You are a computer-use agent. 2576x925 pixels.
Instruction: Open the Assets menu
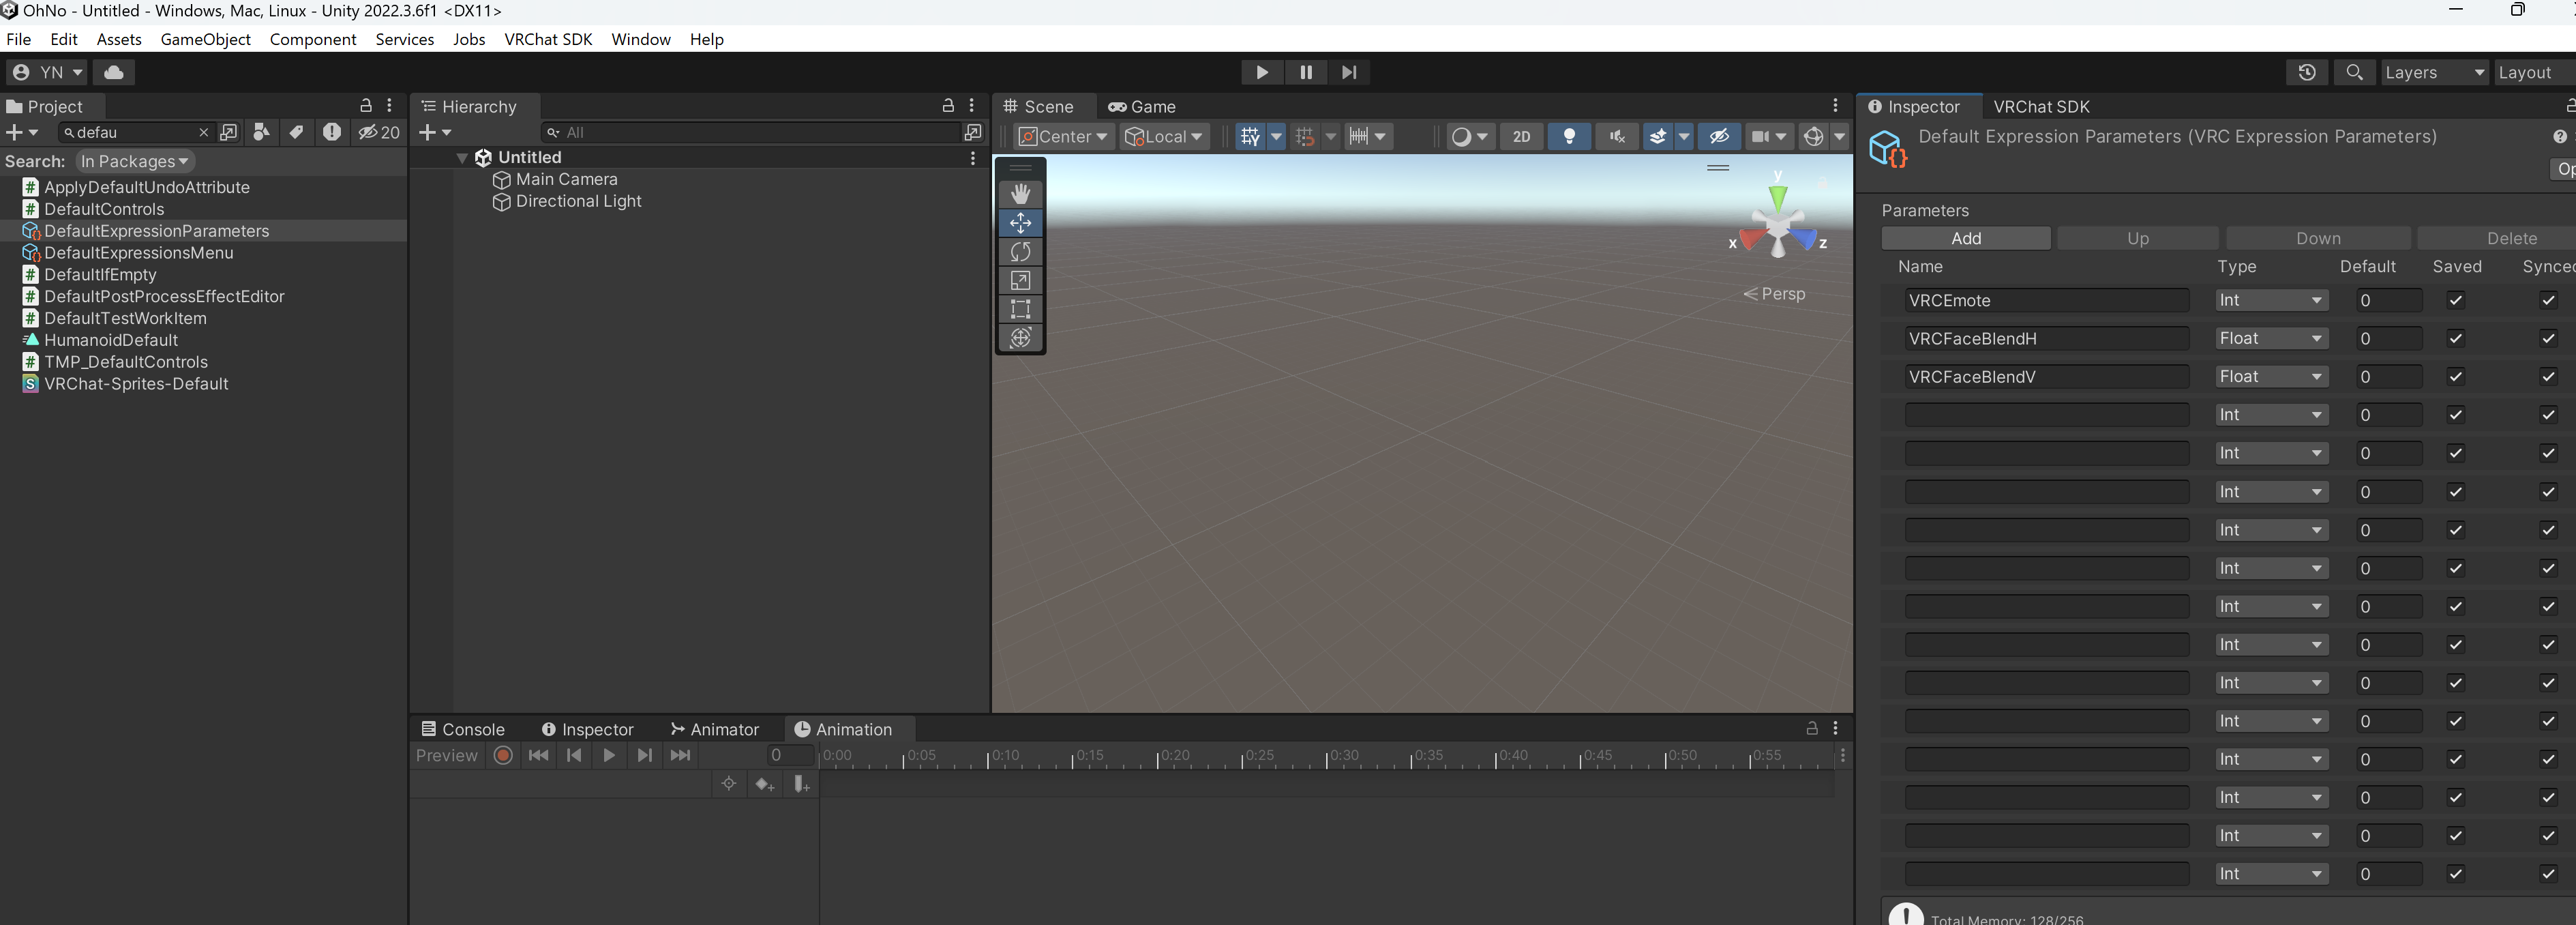pos(119,39)
